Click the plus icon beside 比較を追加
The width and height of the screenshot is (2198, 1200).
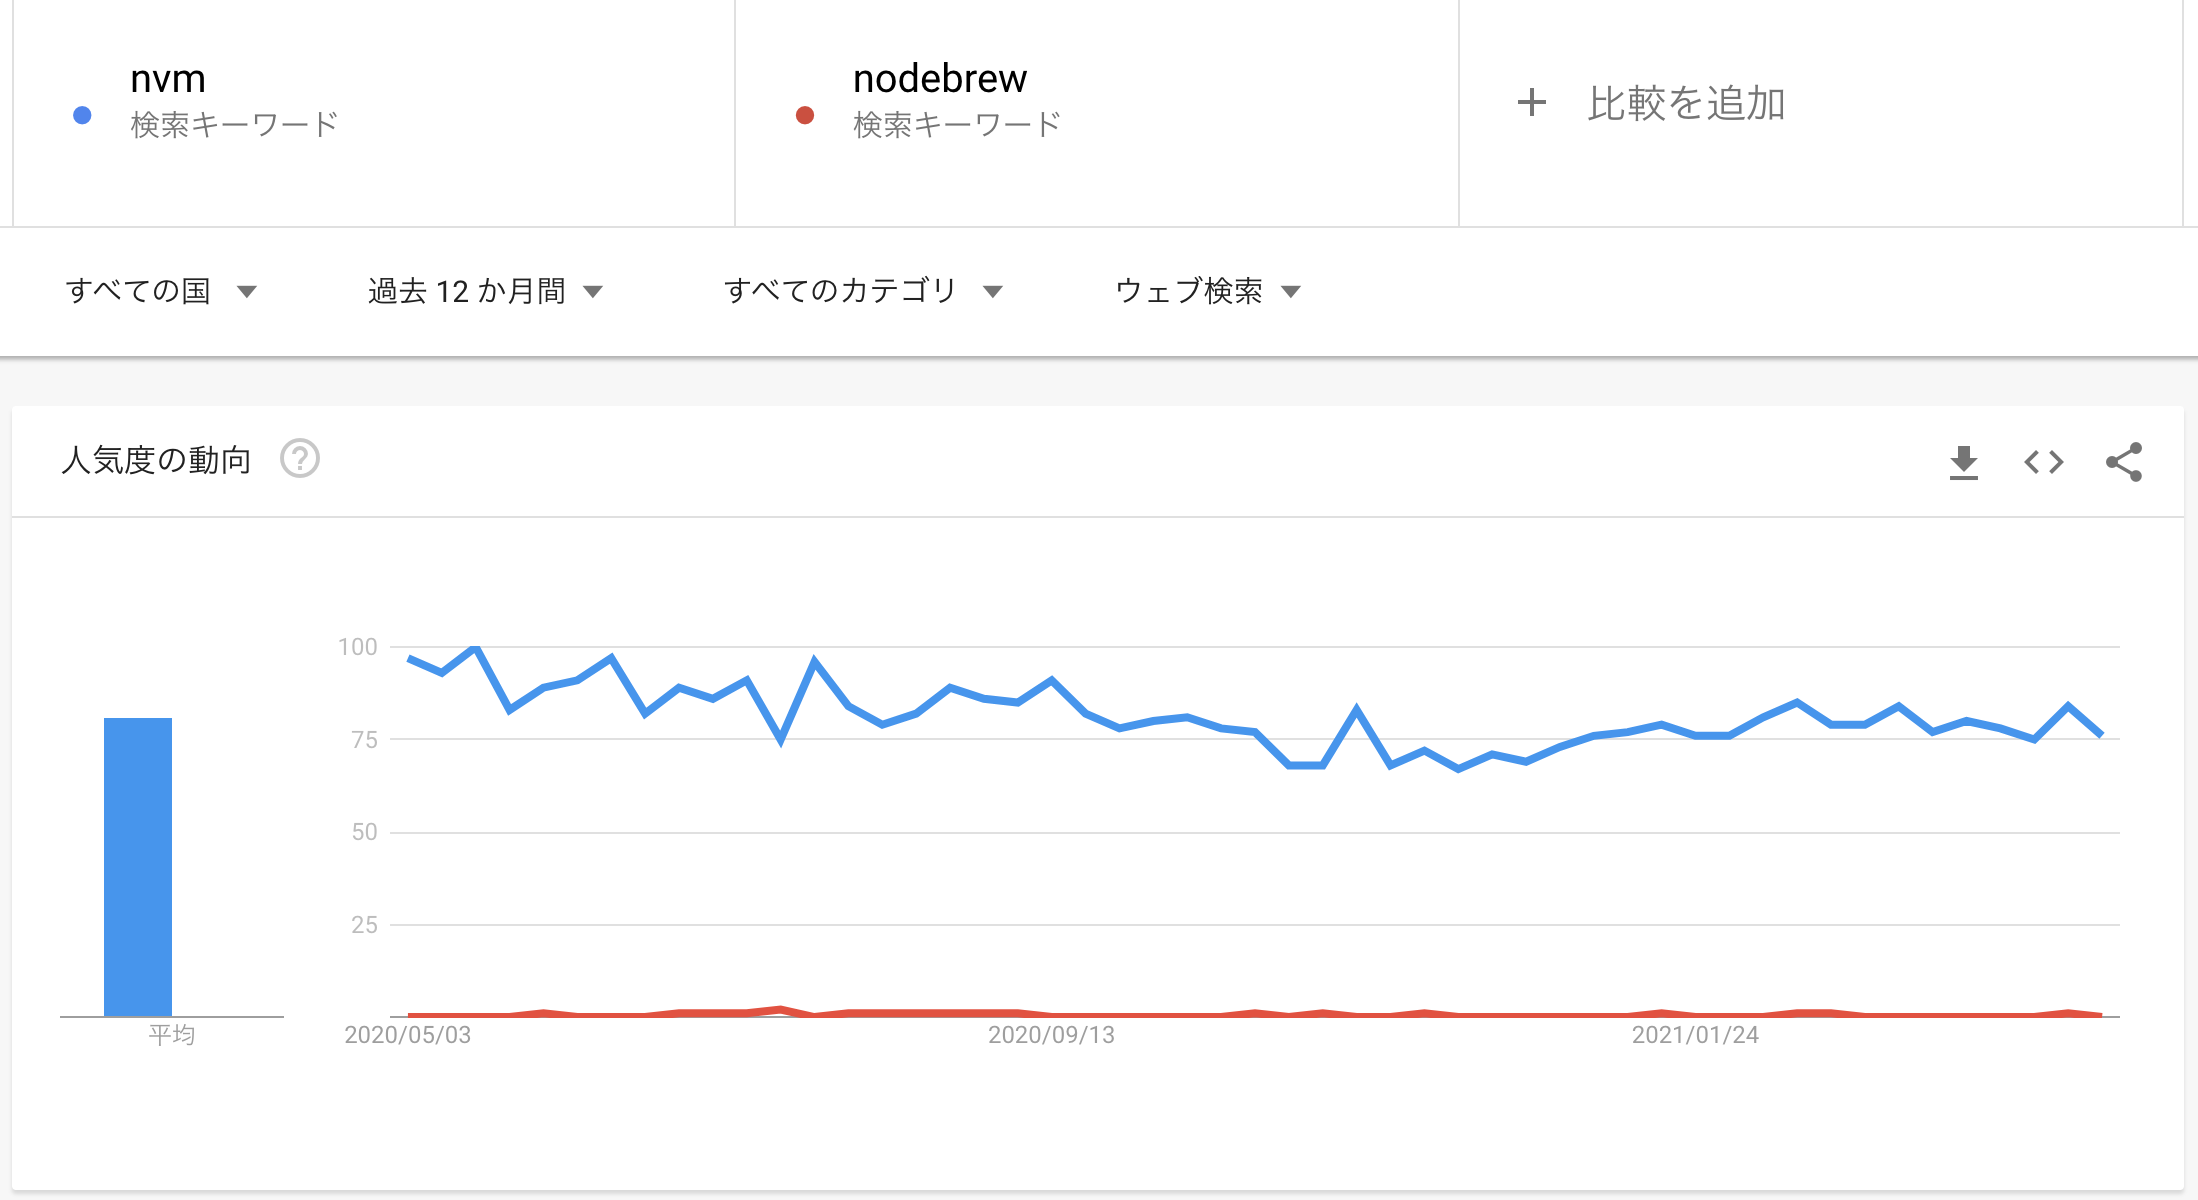coord(1531,103)
